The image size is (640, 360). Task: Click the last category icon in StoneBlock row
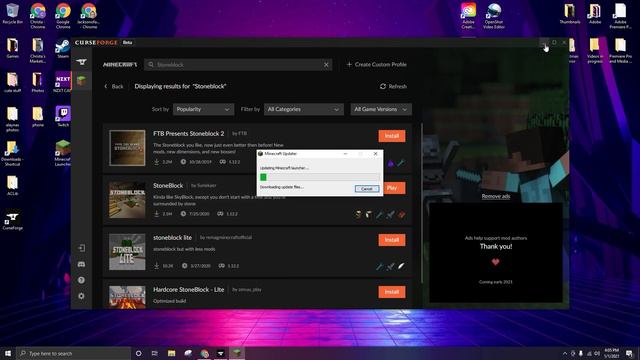(x=401, y=214)
